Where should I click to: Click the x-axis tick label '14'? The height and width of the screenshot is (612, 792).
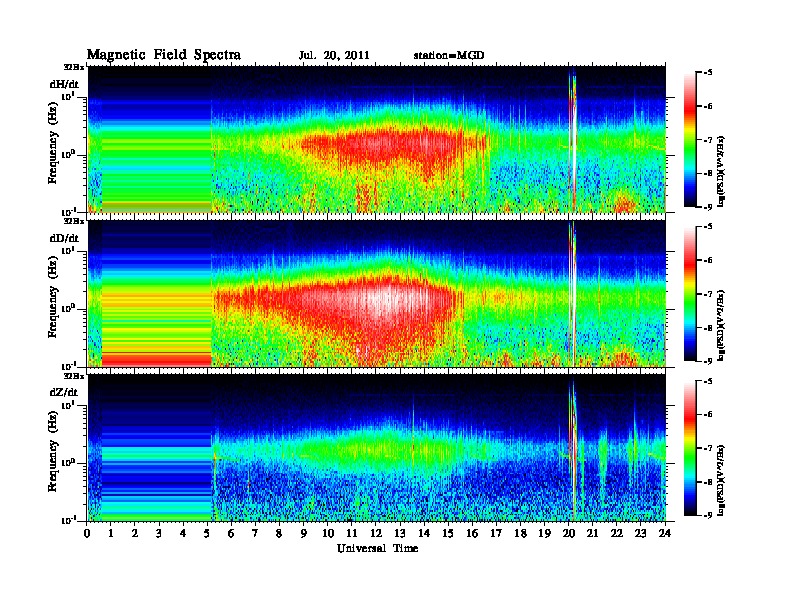point(424,533)
